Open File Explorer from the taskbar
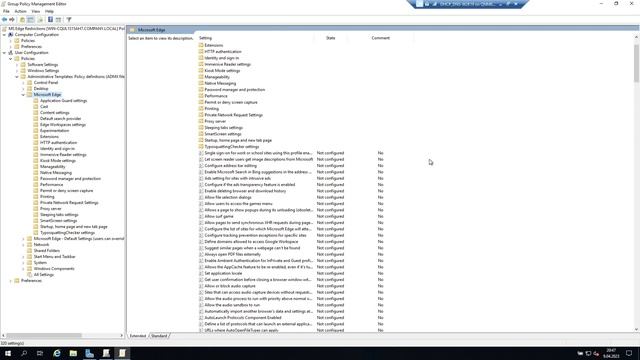The height and width of the screenshot is (360, 640). click(73, 353)
